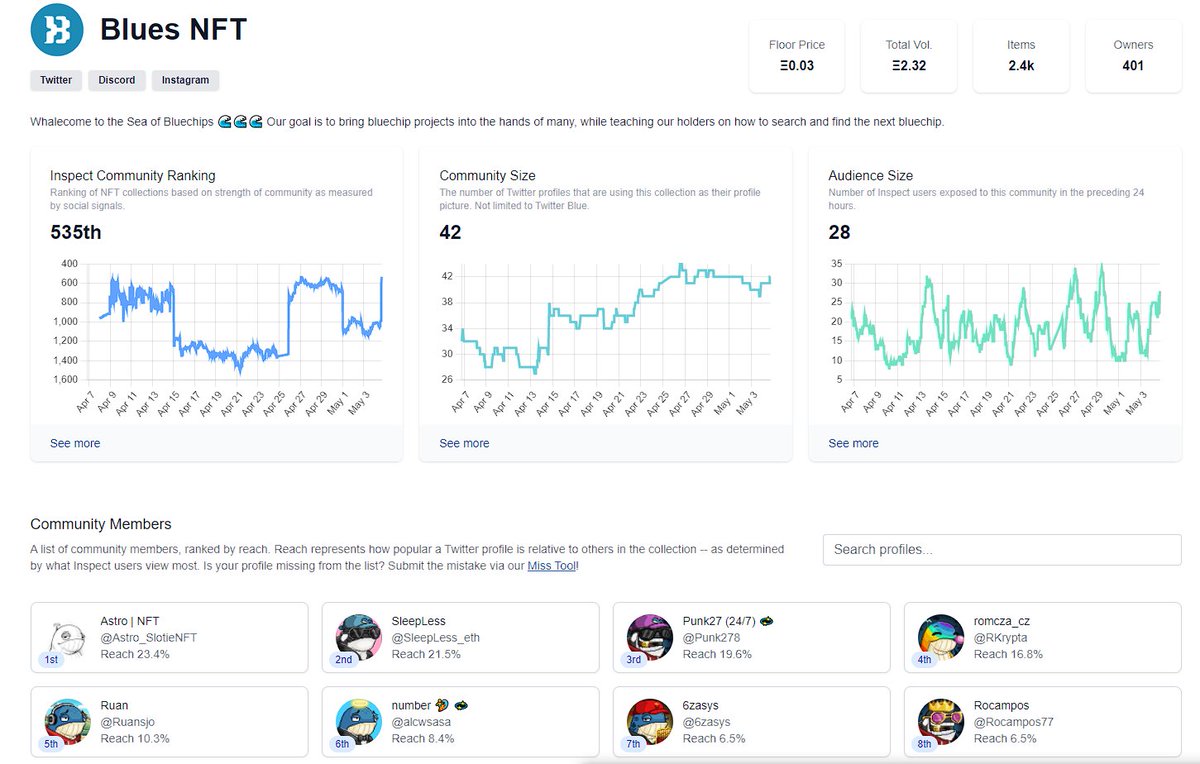This screenshot has width=1200, height=764.
Task: Click romcza_cz profile avatar
Action: [x=940, y=636]
